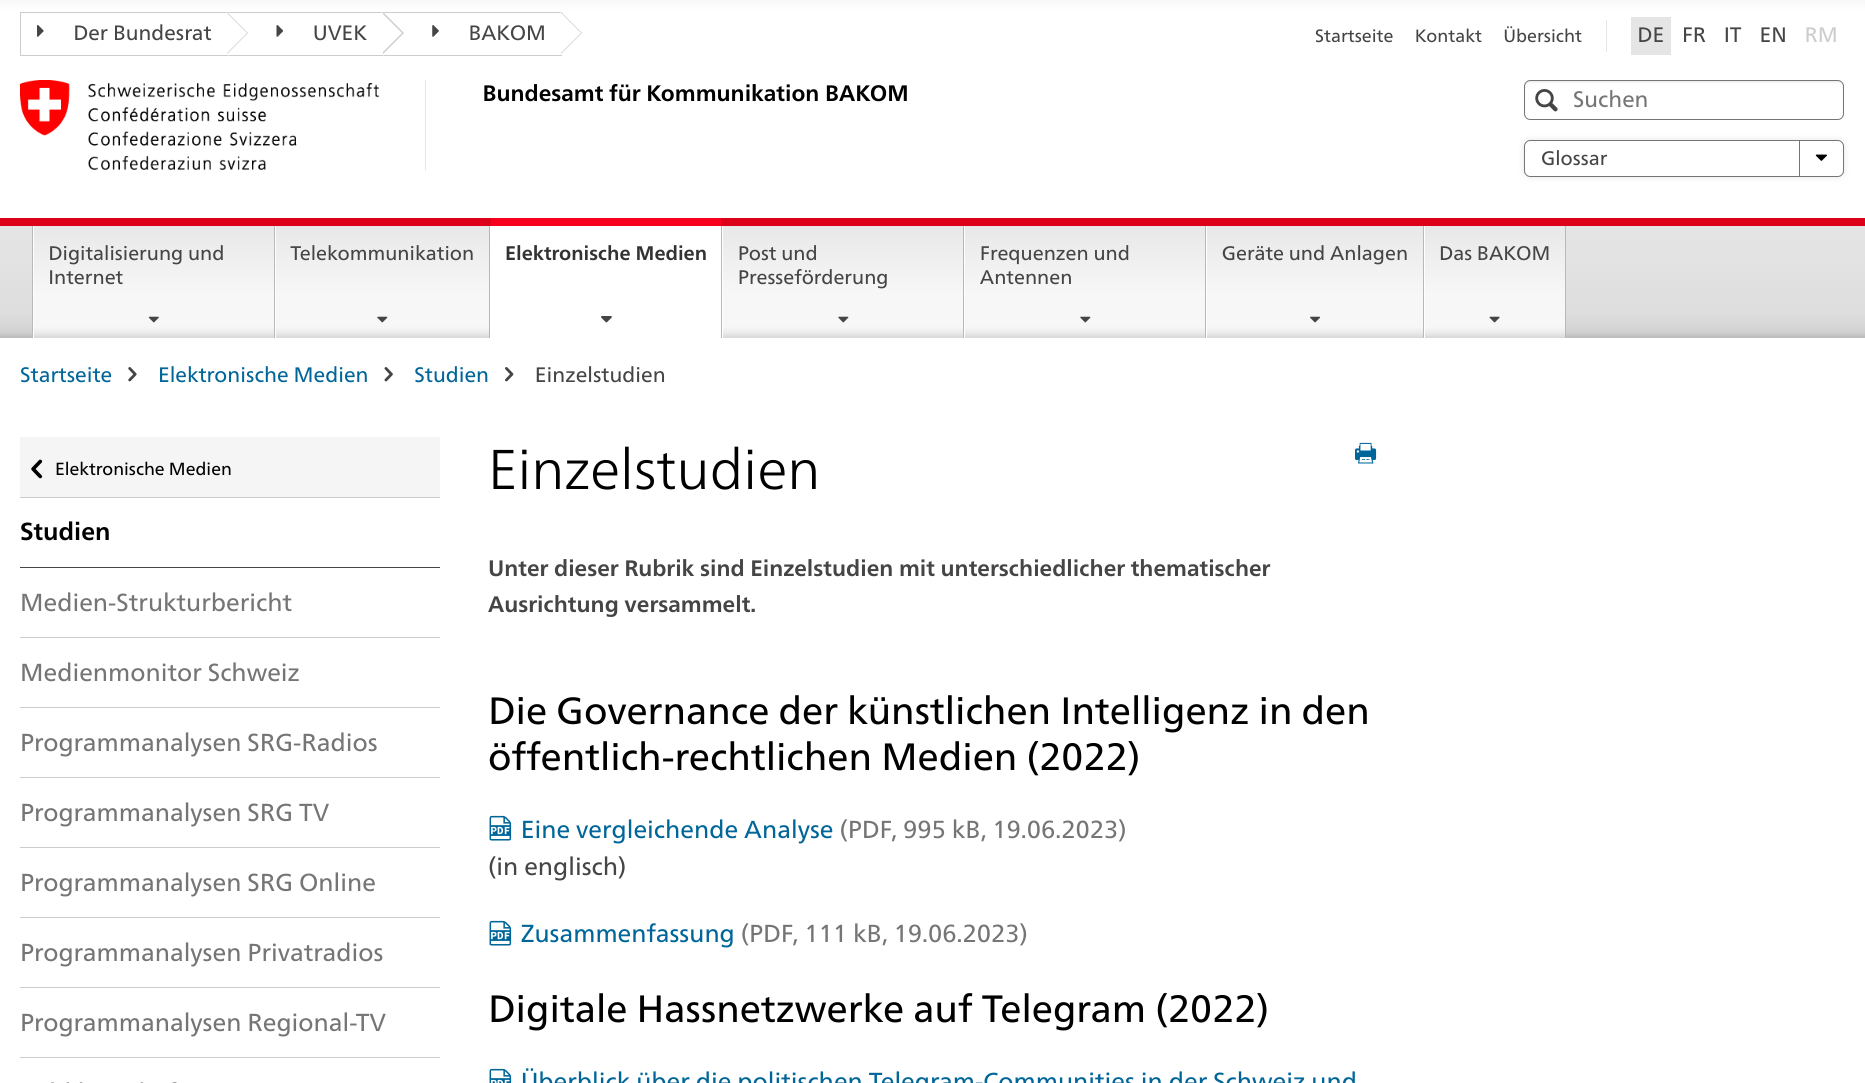Focus the Suchen search field
Screen dimensions: 1865x1083
point(1700,100)
